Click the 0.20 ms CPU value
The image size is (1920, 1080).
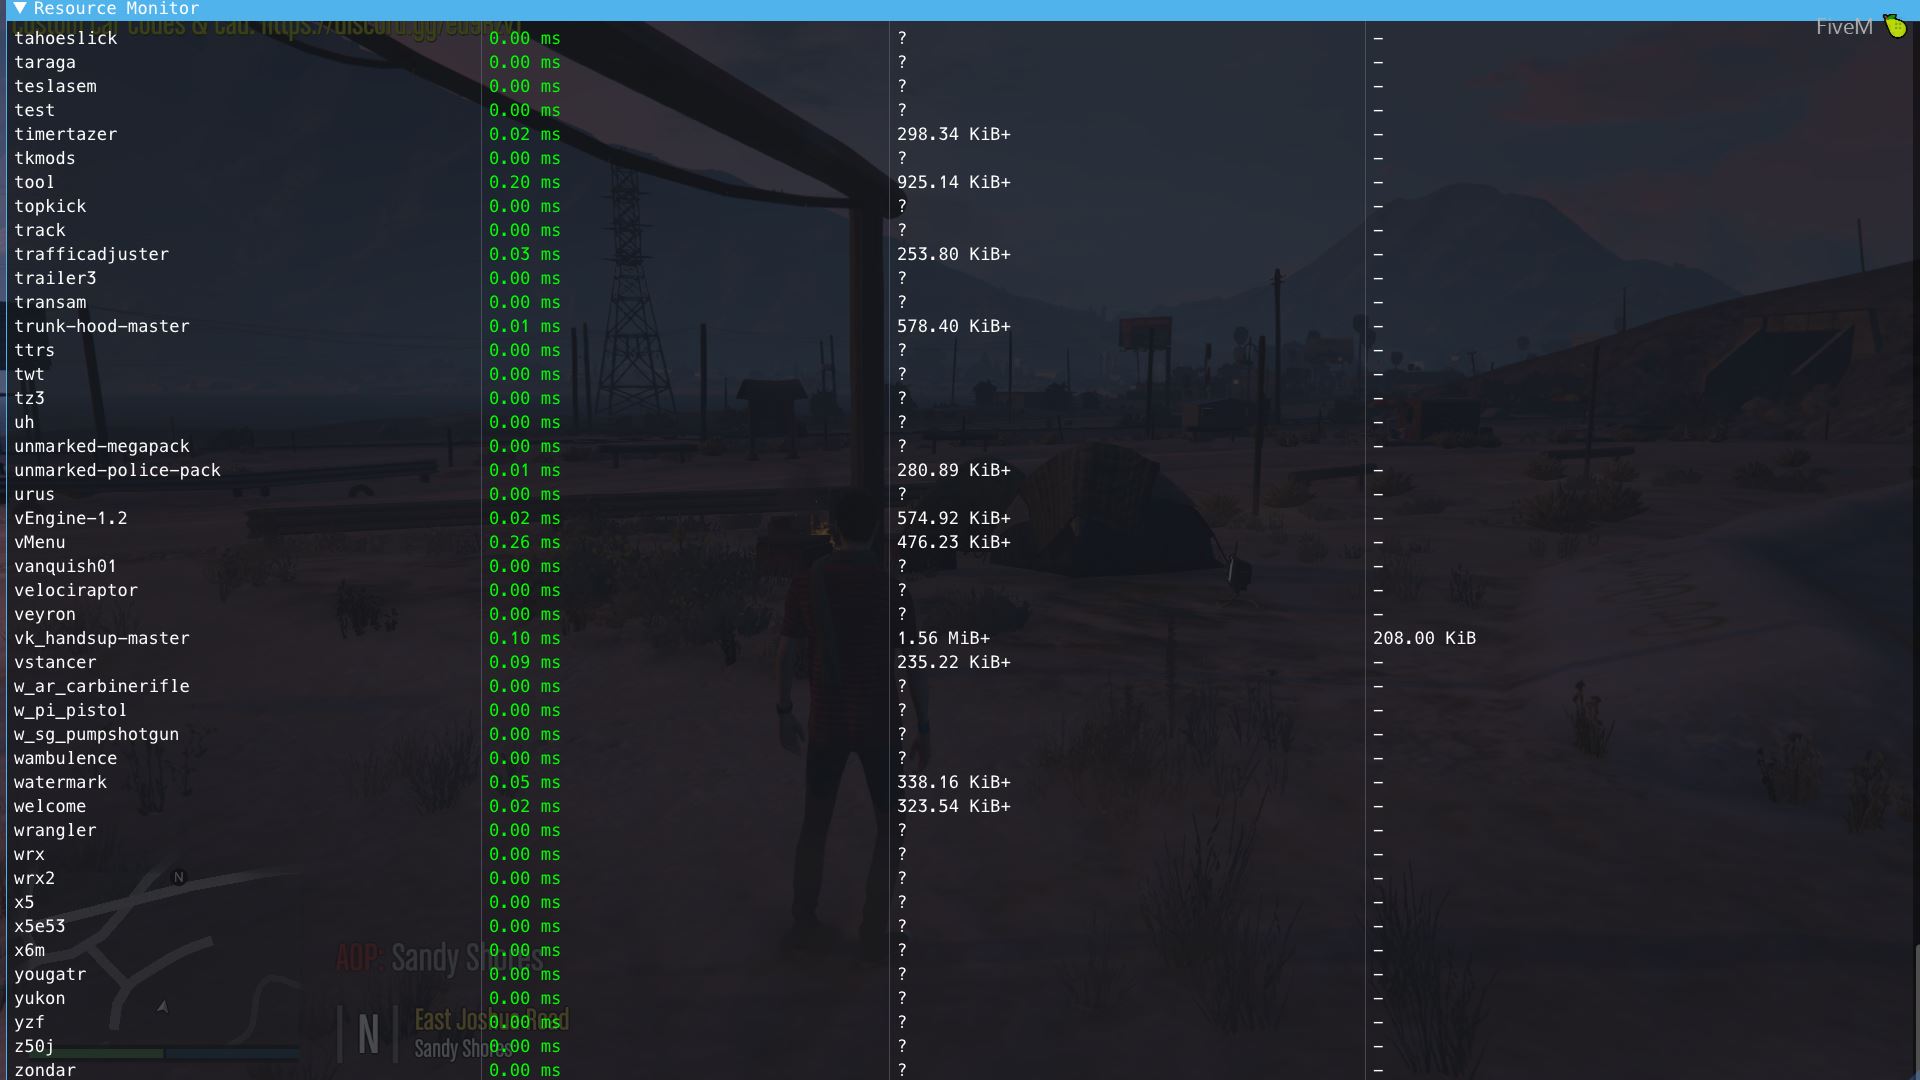coord(525,182)
